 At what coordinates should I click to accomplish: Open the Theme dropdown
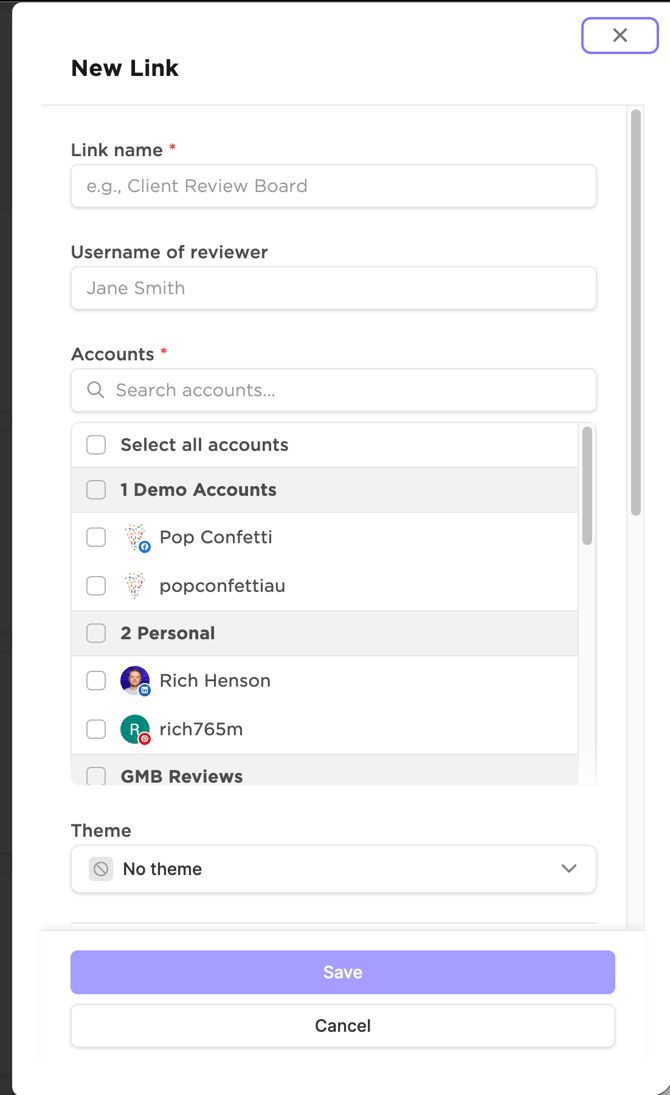click(x=333, y=869)
